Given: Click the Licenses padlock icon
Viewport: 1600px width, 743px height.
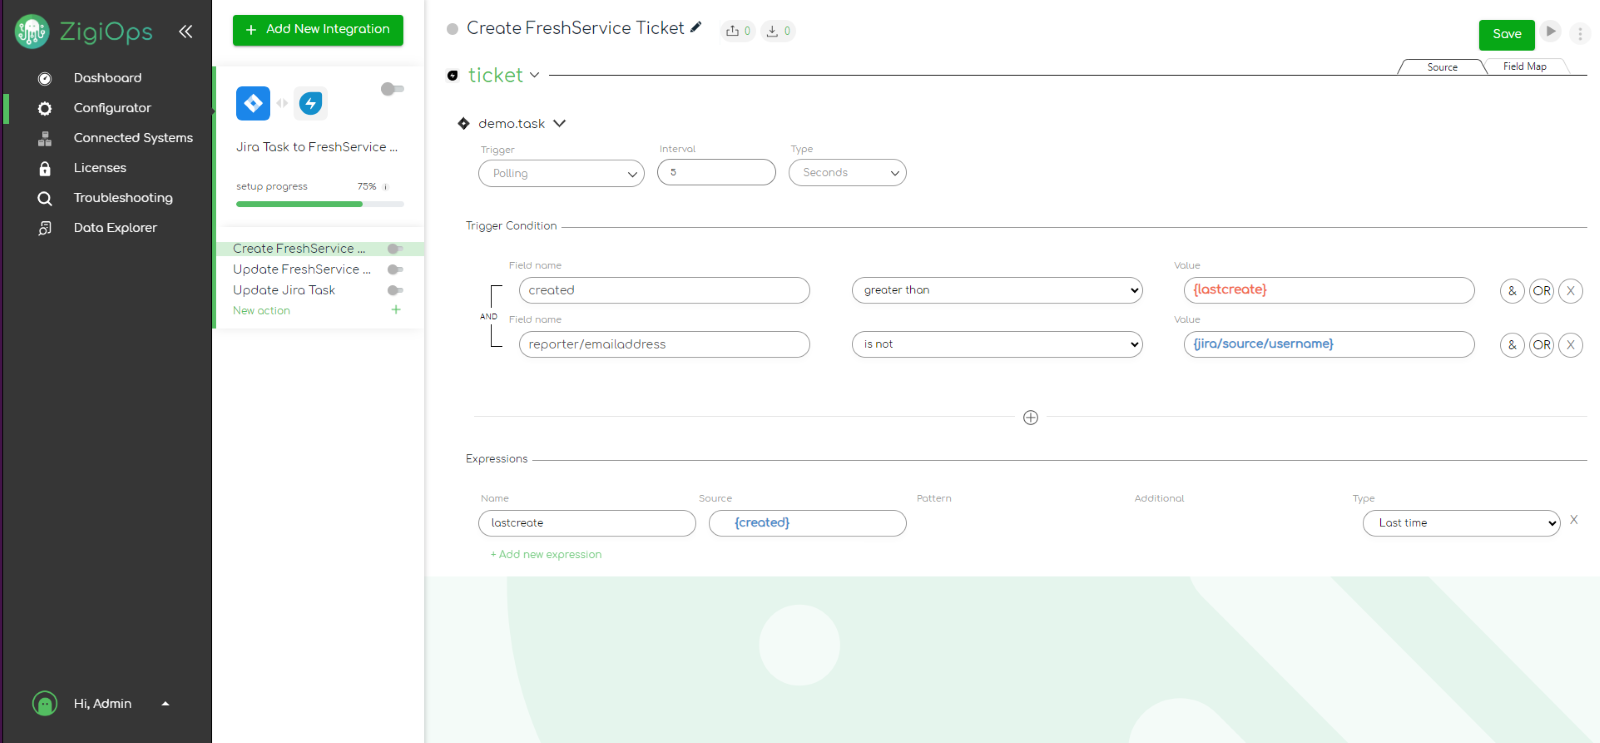Looking at the screenshot, I should pos(45,169).
